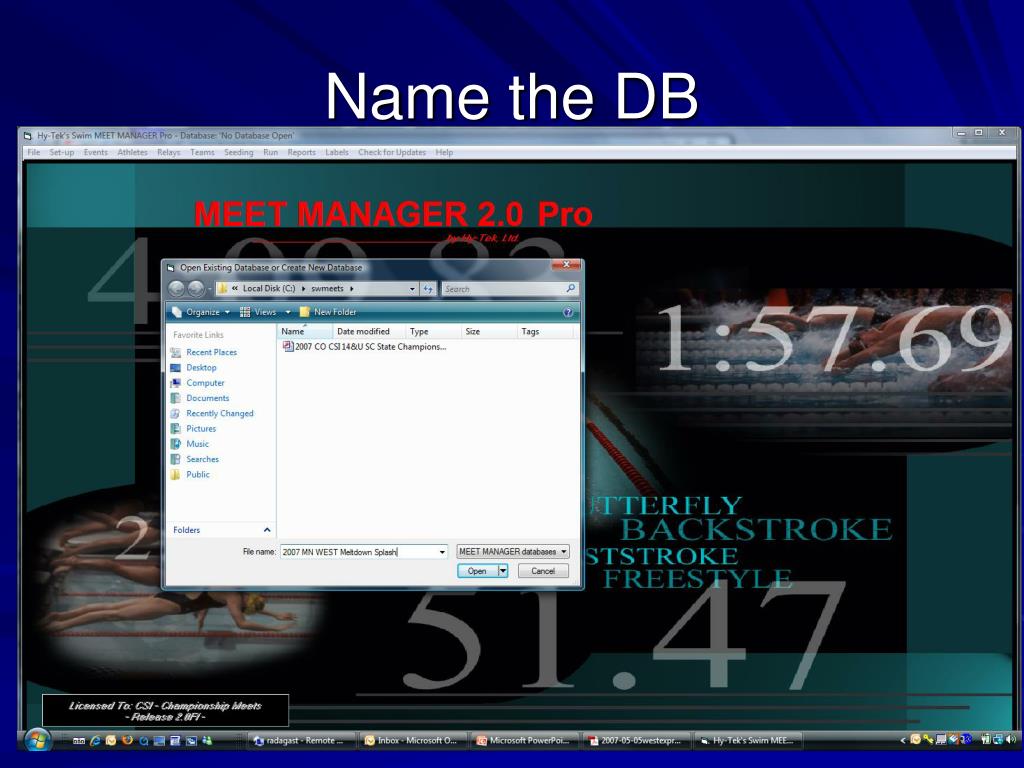Open the Run menu
Viewport: 1024px width, 768px height.
click(x=270, y=152)
